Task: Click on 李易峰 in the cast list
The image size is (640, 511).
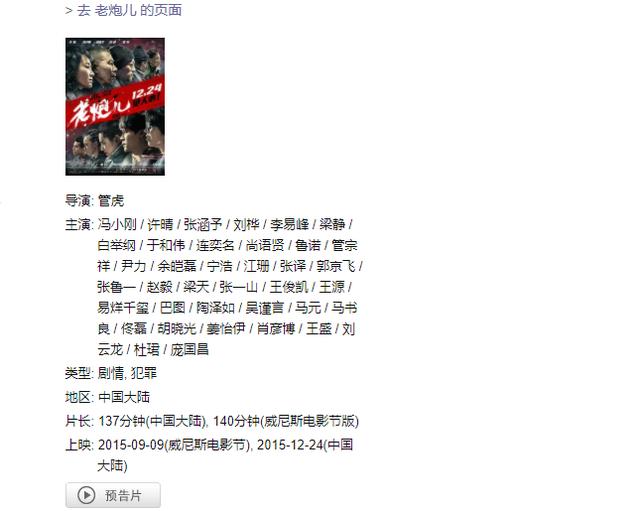Action: pyautogui.click(x=289, y=224)
